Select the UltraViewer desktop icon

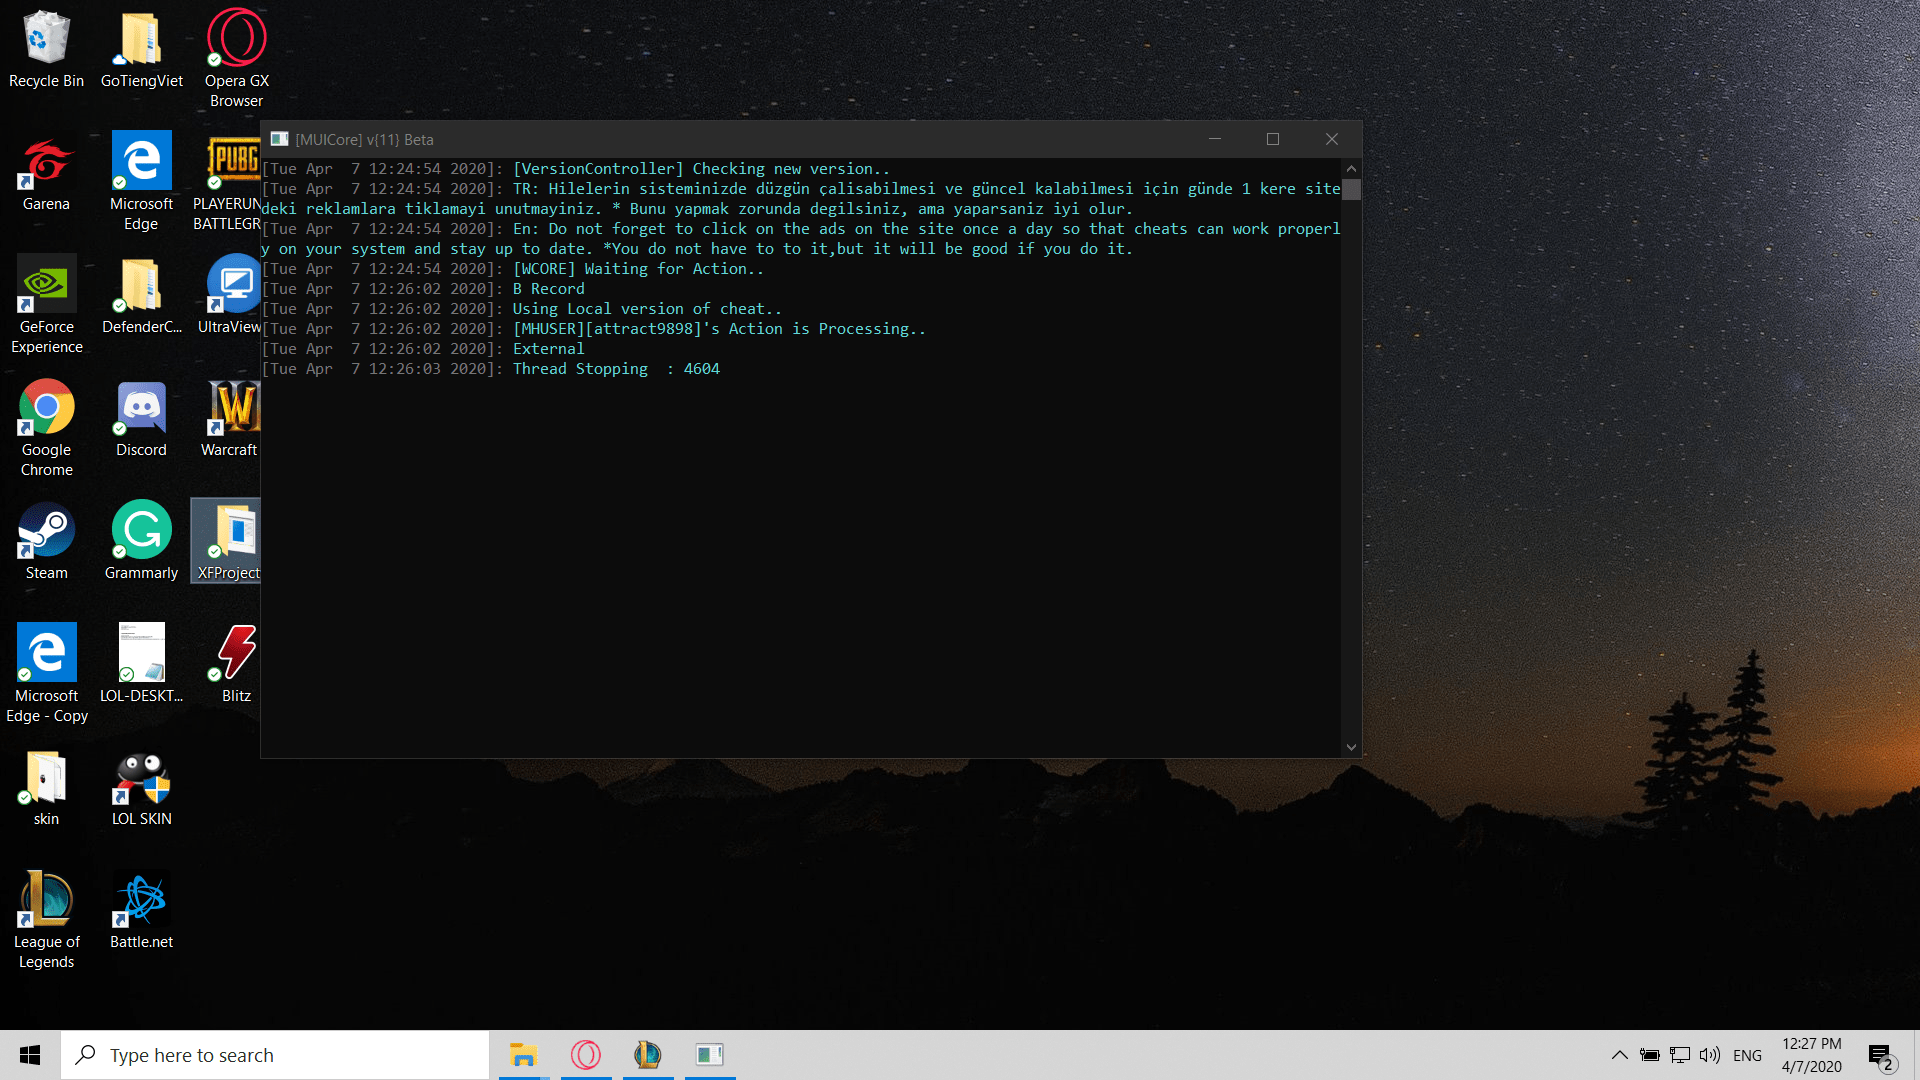pyautogui.click(x=230, y=296)
